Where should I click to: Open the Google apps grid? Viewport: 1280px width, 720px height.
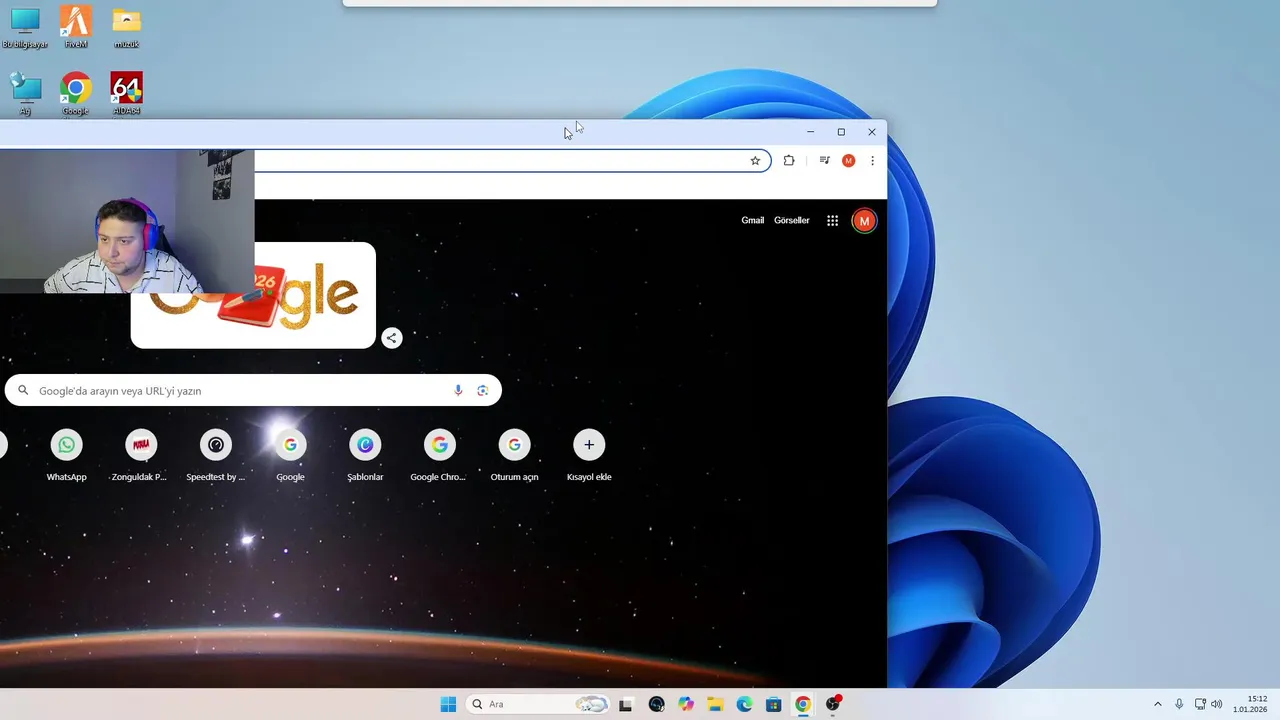tap(832, 220)
